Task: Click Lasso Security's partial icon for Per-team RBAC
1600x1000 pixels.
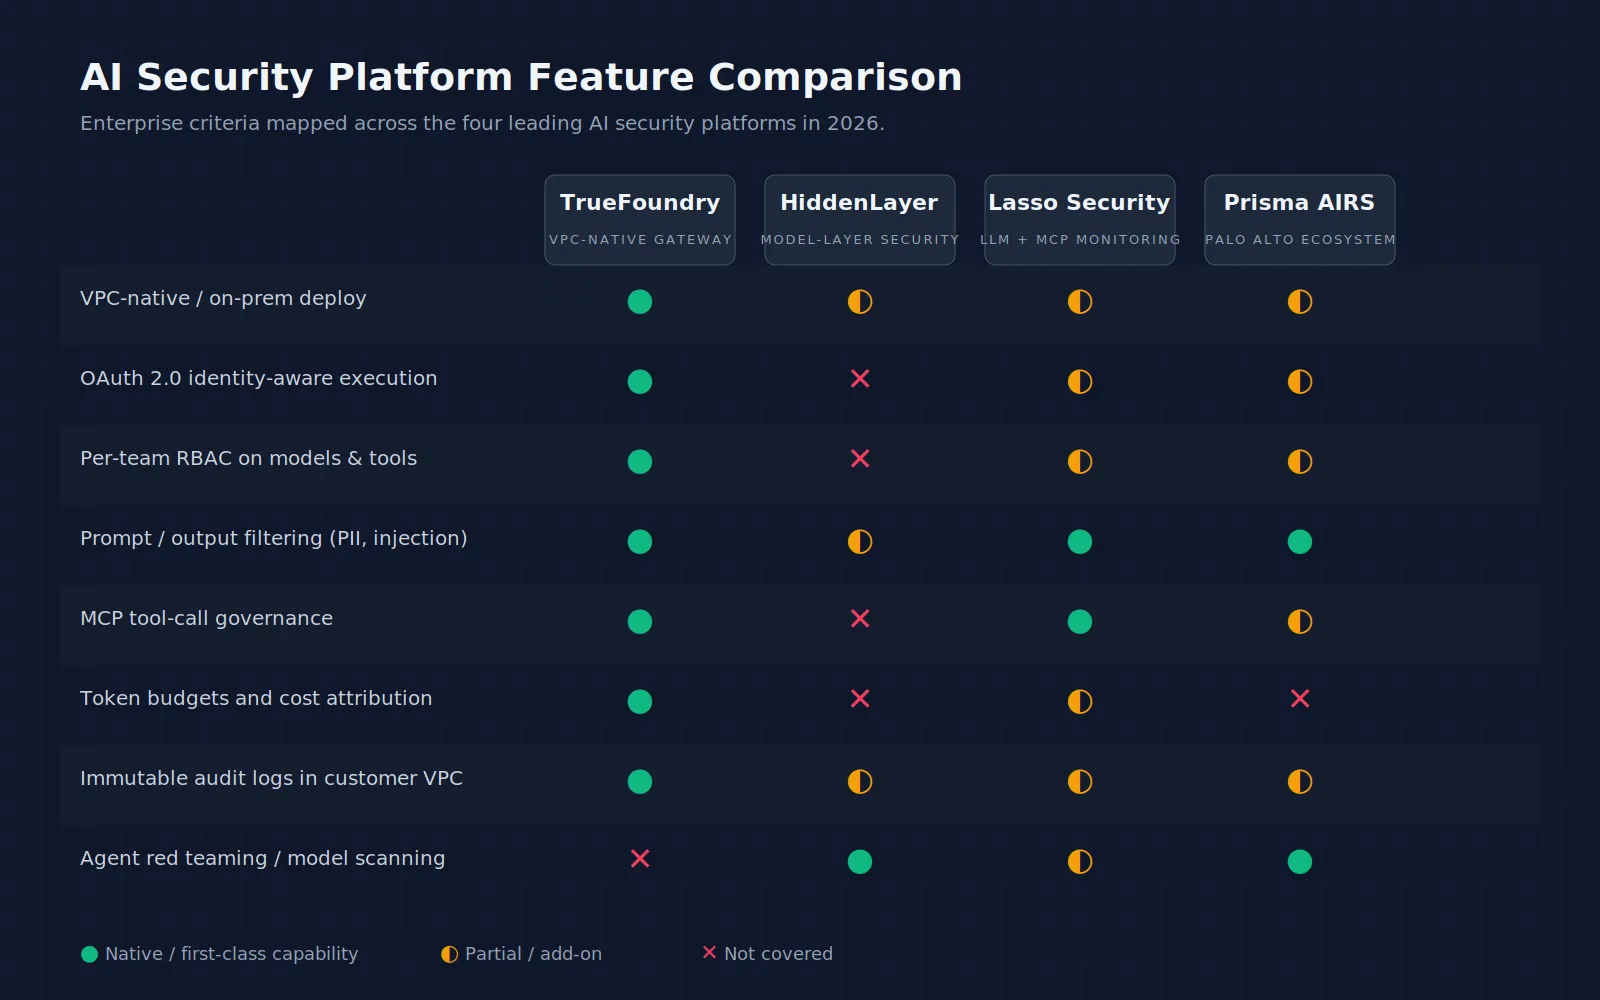Action: tap(1080, 461)
